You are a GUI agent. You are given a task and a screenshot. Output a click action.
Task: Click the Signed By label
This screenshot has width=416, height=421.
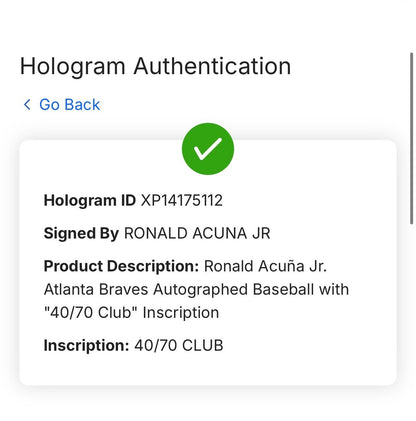pos(81,233)
